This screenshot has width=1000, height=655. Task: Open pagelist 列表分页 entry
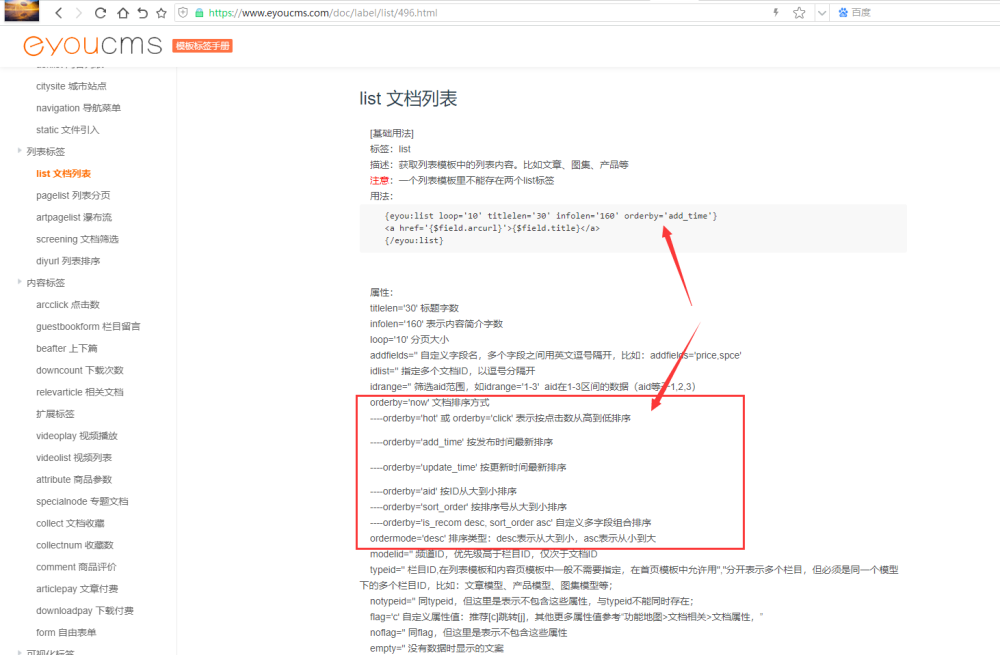[73, 195]
